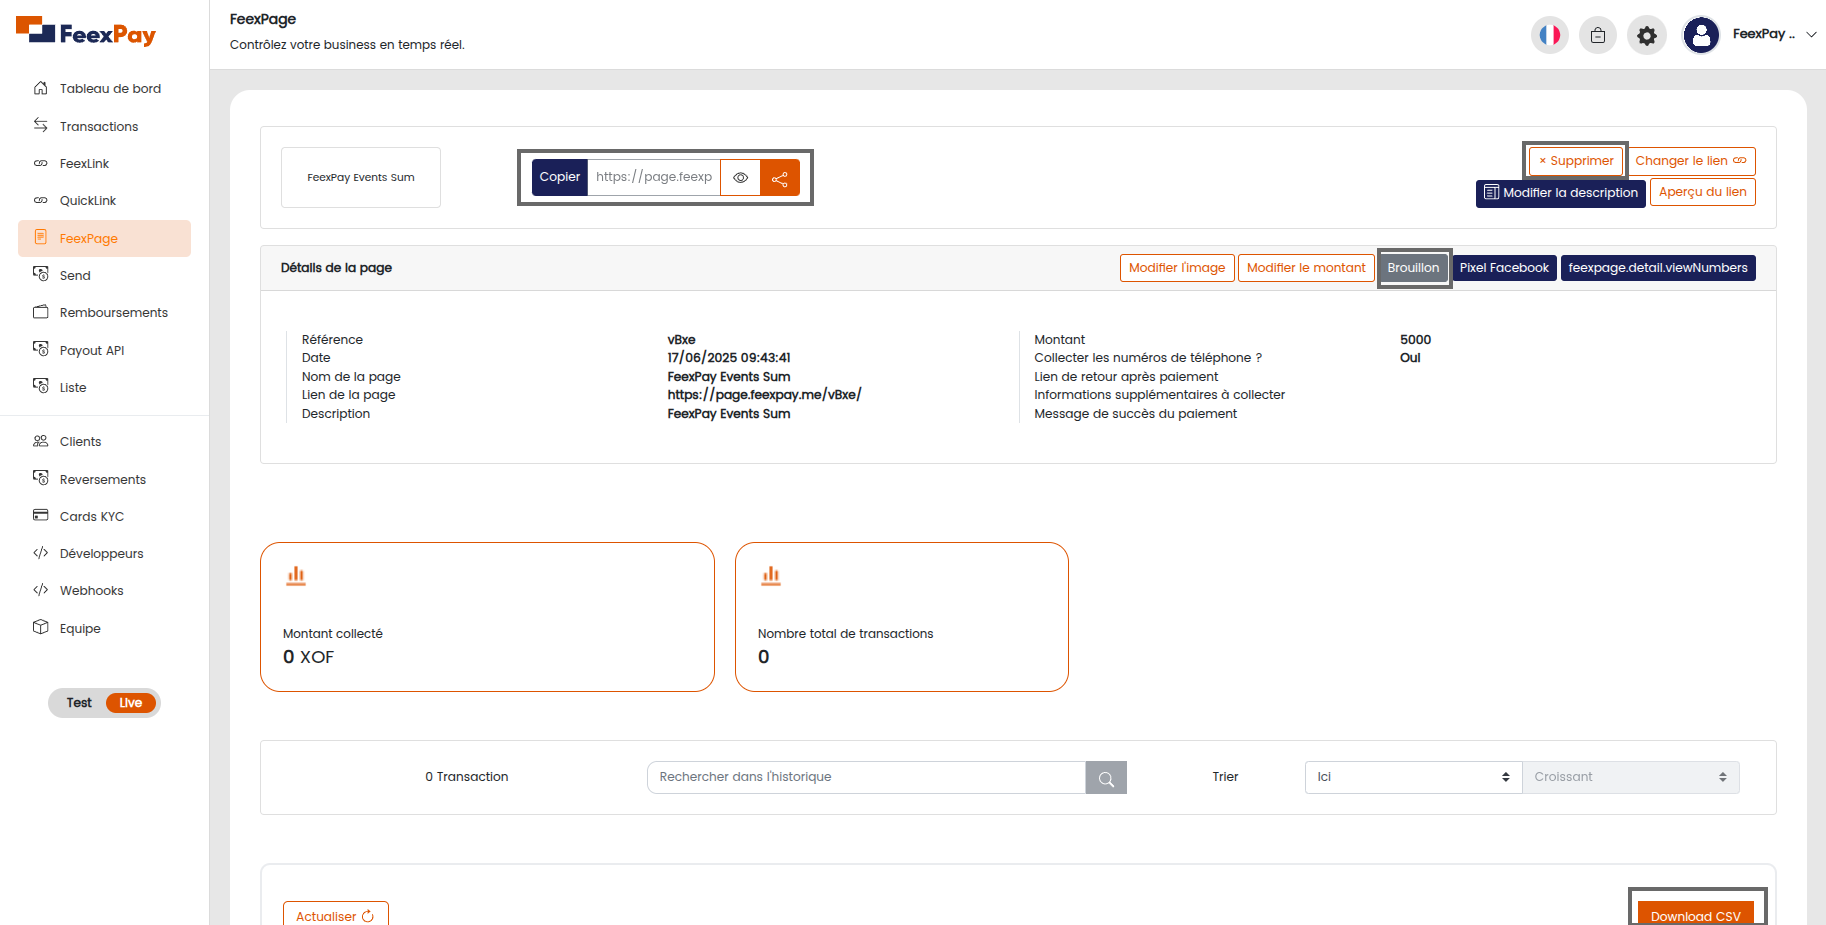Switch to Test mode
The image size is (1826, 925).
tap(79, 703)
